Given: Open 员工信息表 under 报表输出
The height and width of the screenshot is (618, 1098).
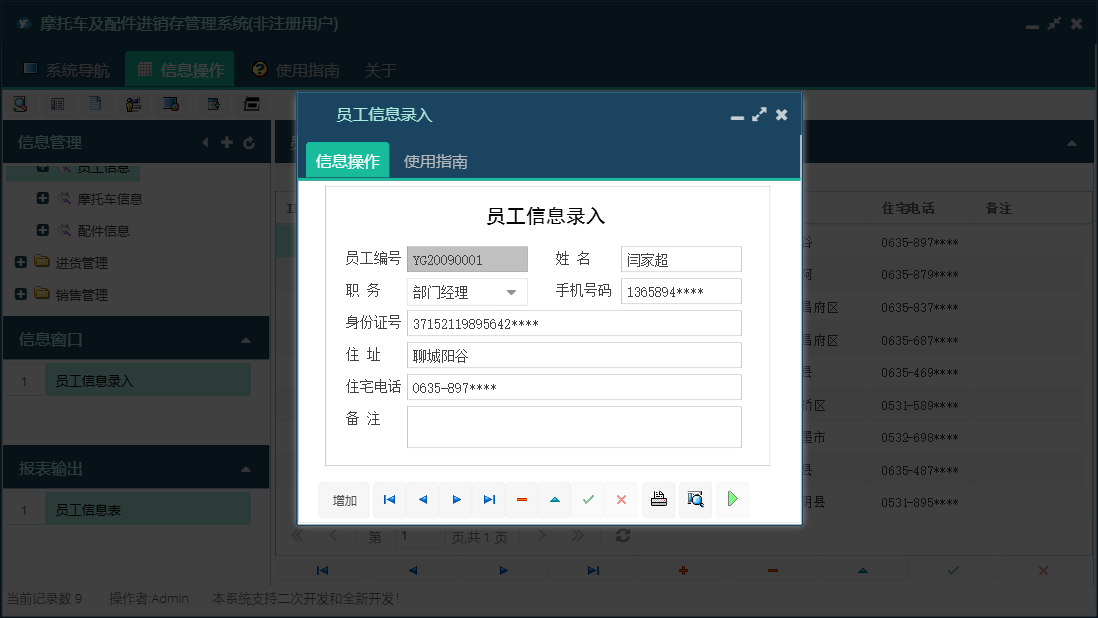Looking at the screenshot, I should [x=147, y=508].
